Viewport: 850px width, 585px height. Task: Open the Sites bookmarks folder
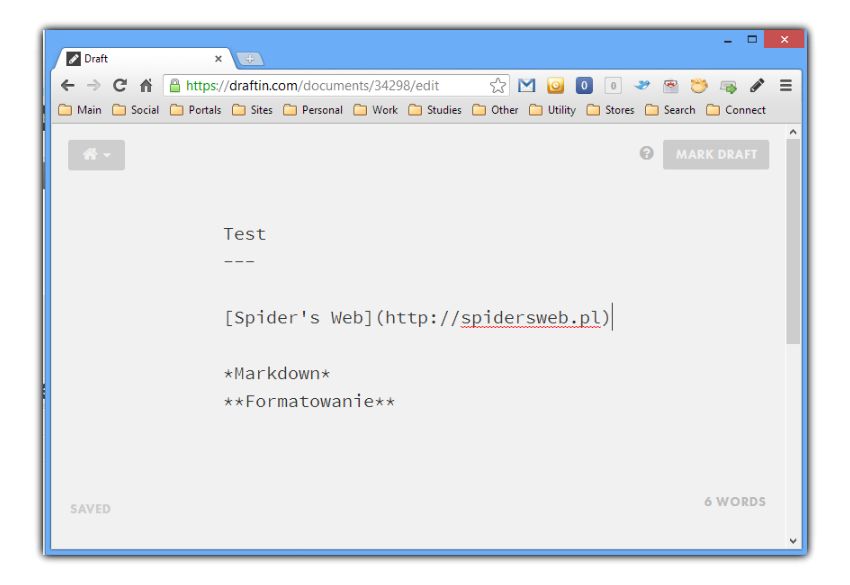coord(252,110)
